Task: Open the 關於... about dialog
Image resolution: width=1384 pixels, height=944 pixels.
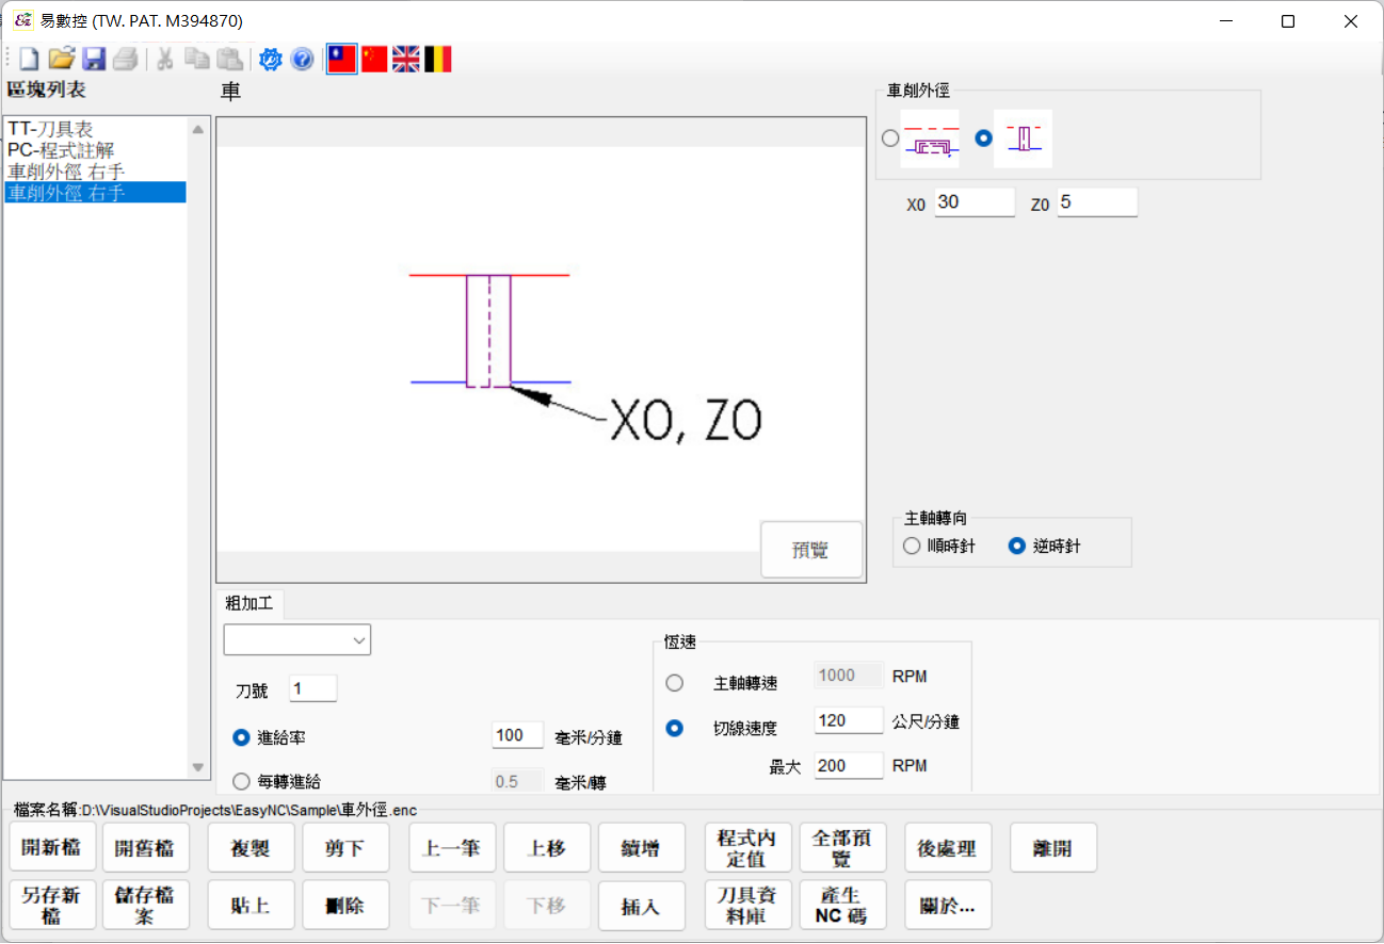Action: [948, 905]
